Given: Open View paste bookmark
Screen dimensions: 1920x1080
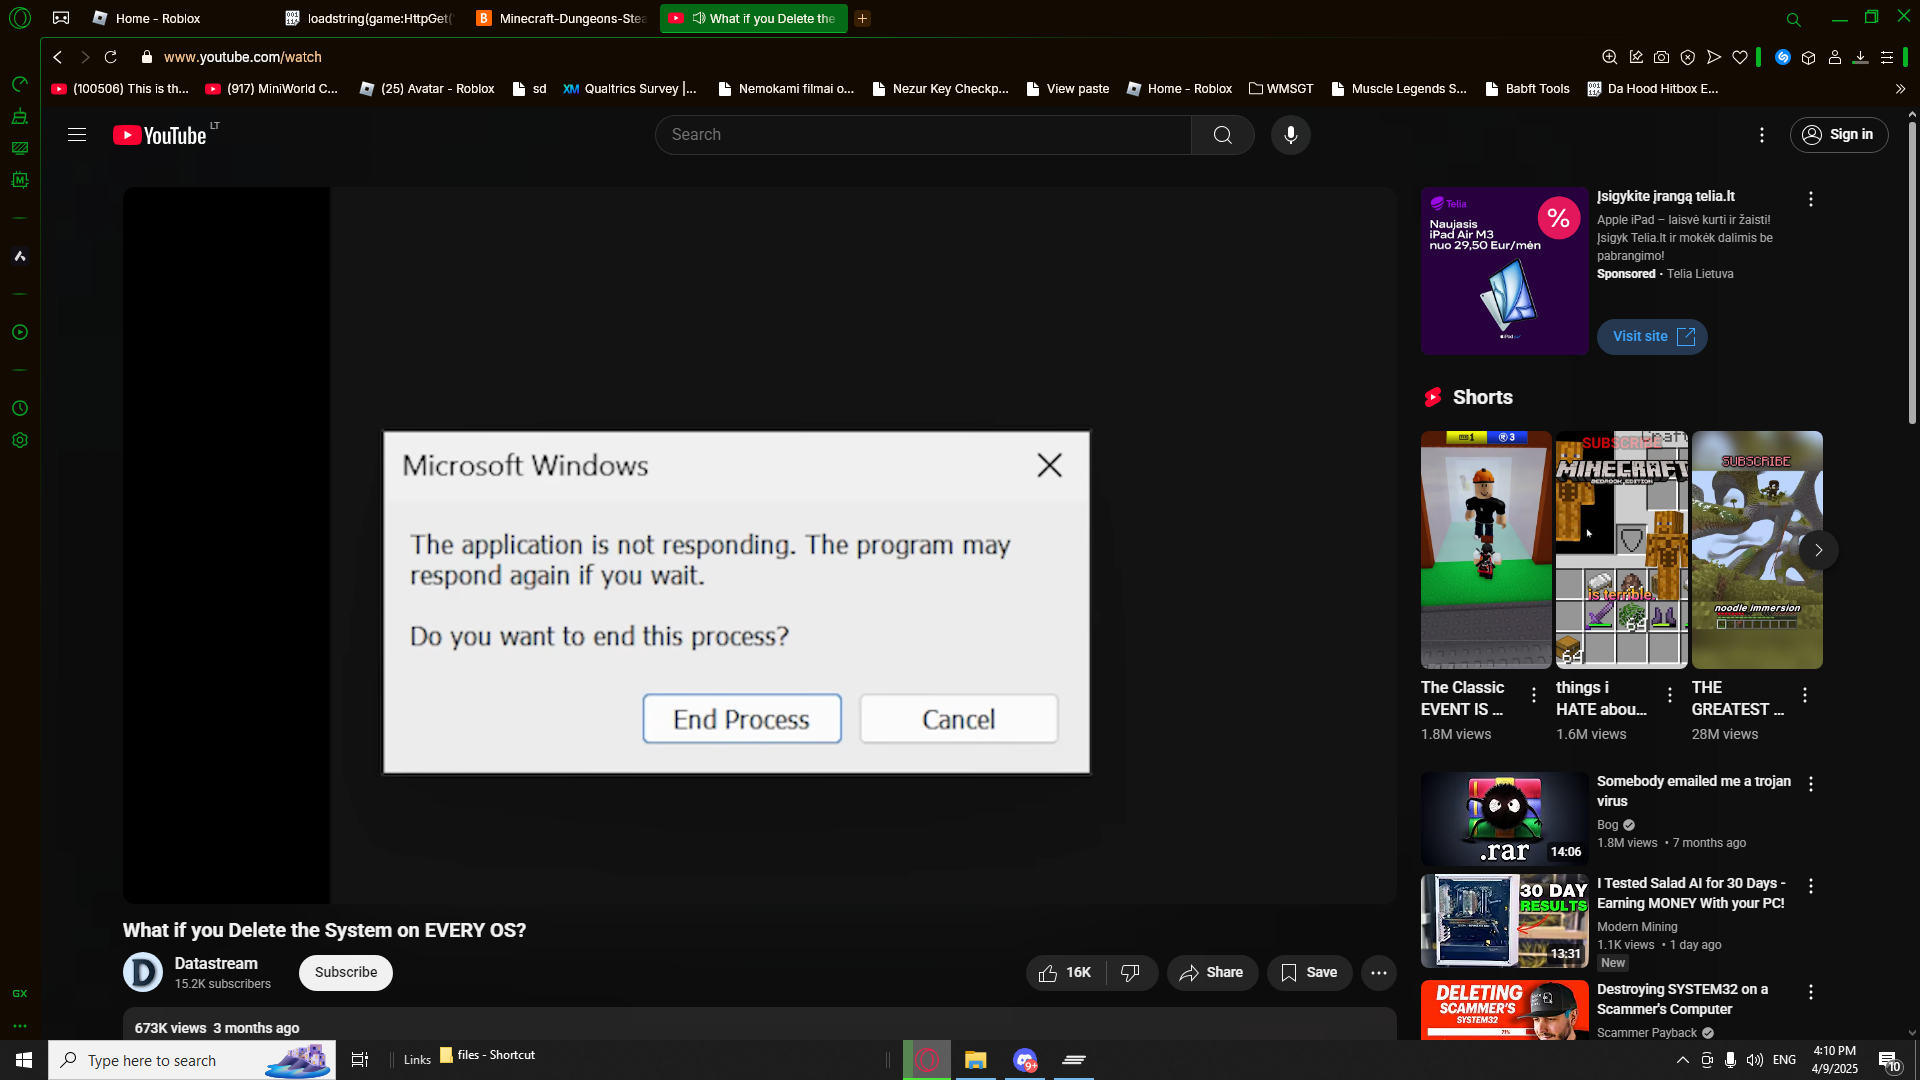Looking at the screenshot, I should tap(1067, 88).
